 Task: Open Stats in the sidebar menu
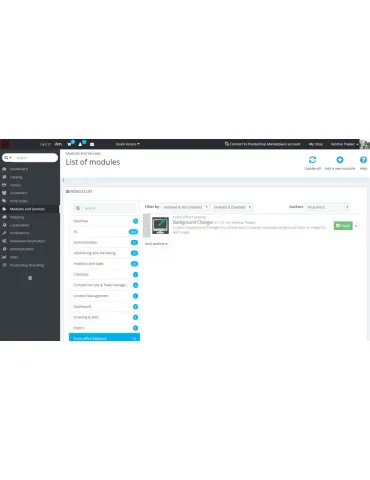[14, 257]
